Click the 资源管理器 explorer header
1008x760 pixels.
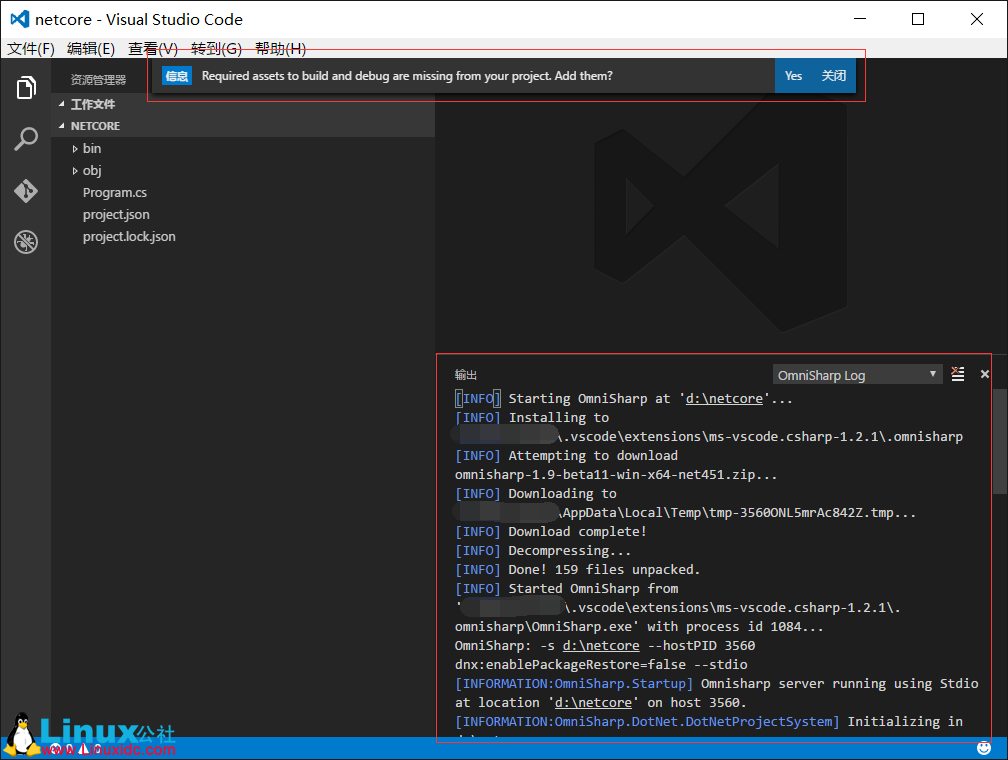coord(98,80)
